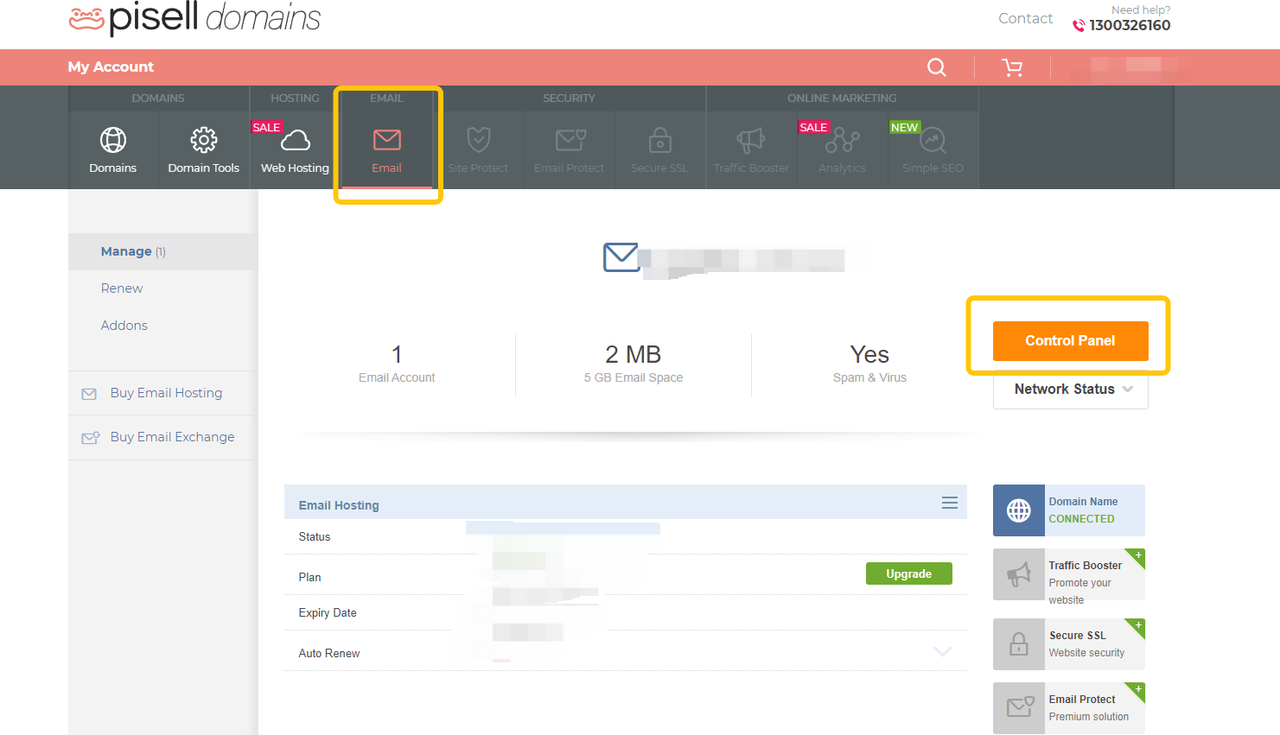Click the Auto Renew row label
Image resolution: width=1280 pixels, height=735 pixels.
(329, 653)
